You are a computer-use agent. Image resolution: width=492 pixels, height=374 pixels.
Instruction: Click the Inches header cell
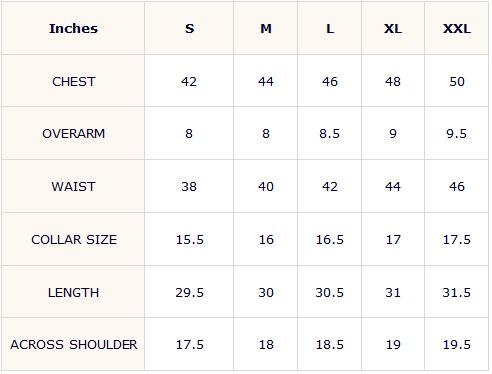pyautogui.click(x=73, y=28)
